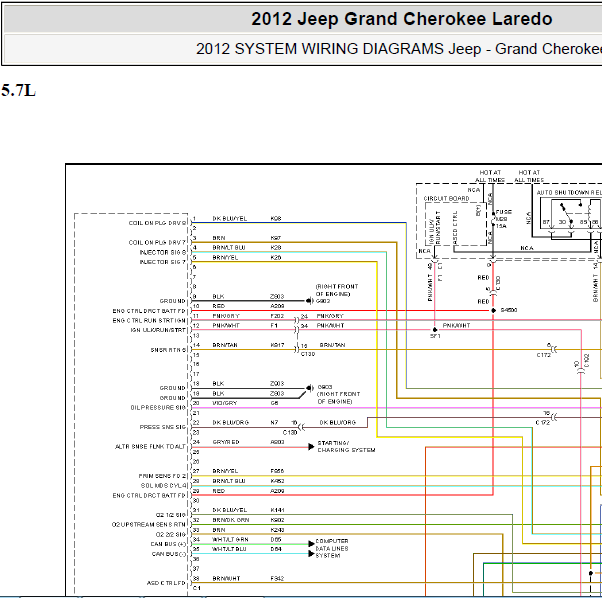Click the S4500 splice dot
Screen dimensions: 602x598
pos(494,310)
